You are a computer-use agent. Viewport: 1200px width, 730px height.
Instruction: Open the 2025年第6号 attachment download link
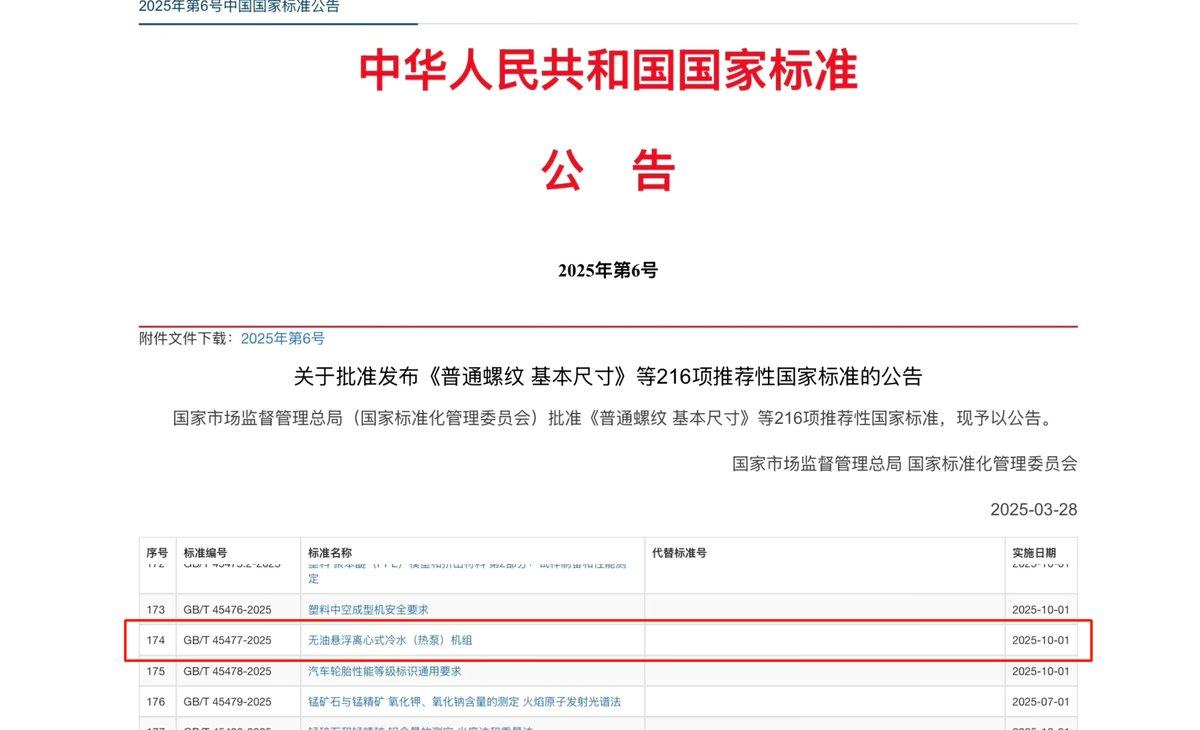pyautogui.click(x=283, y=339)
